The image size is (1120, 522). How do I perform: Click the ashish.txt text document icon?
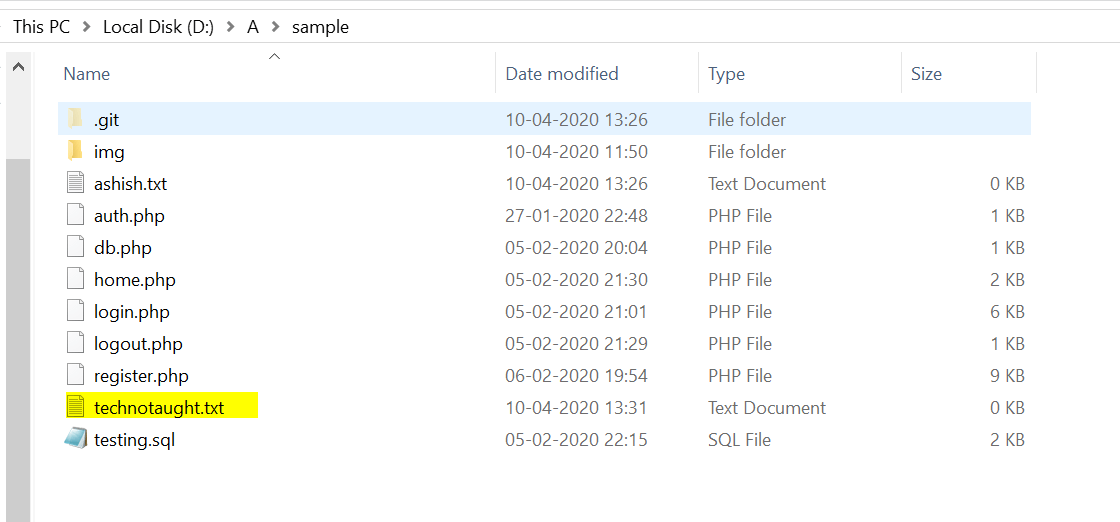(x=76, y=184)
